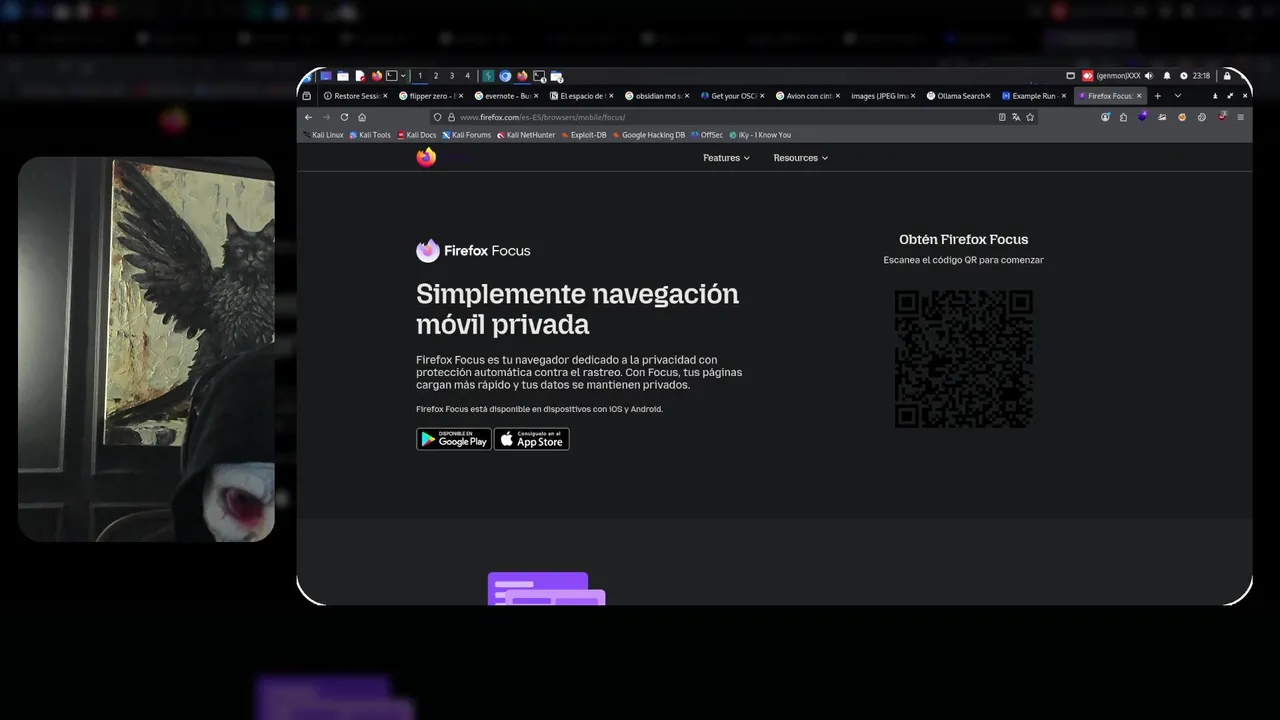
Task: Switch to workspace 4
Action: click(467, 76)
